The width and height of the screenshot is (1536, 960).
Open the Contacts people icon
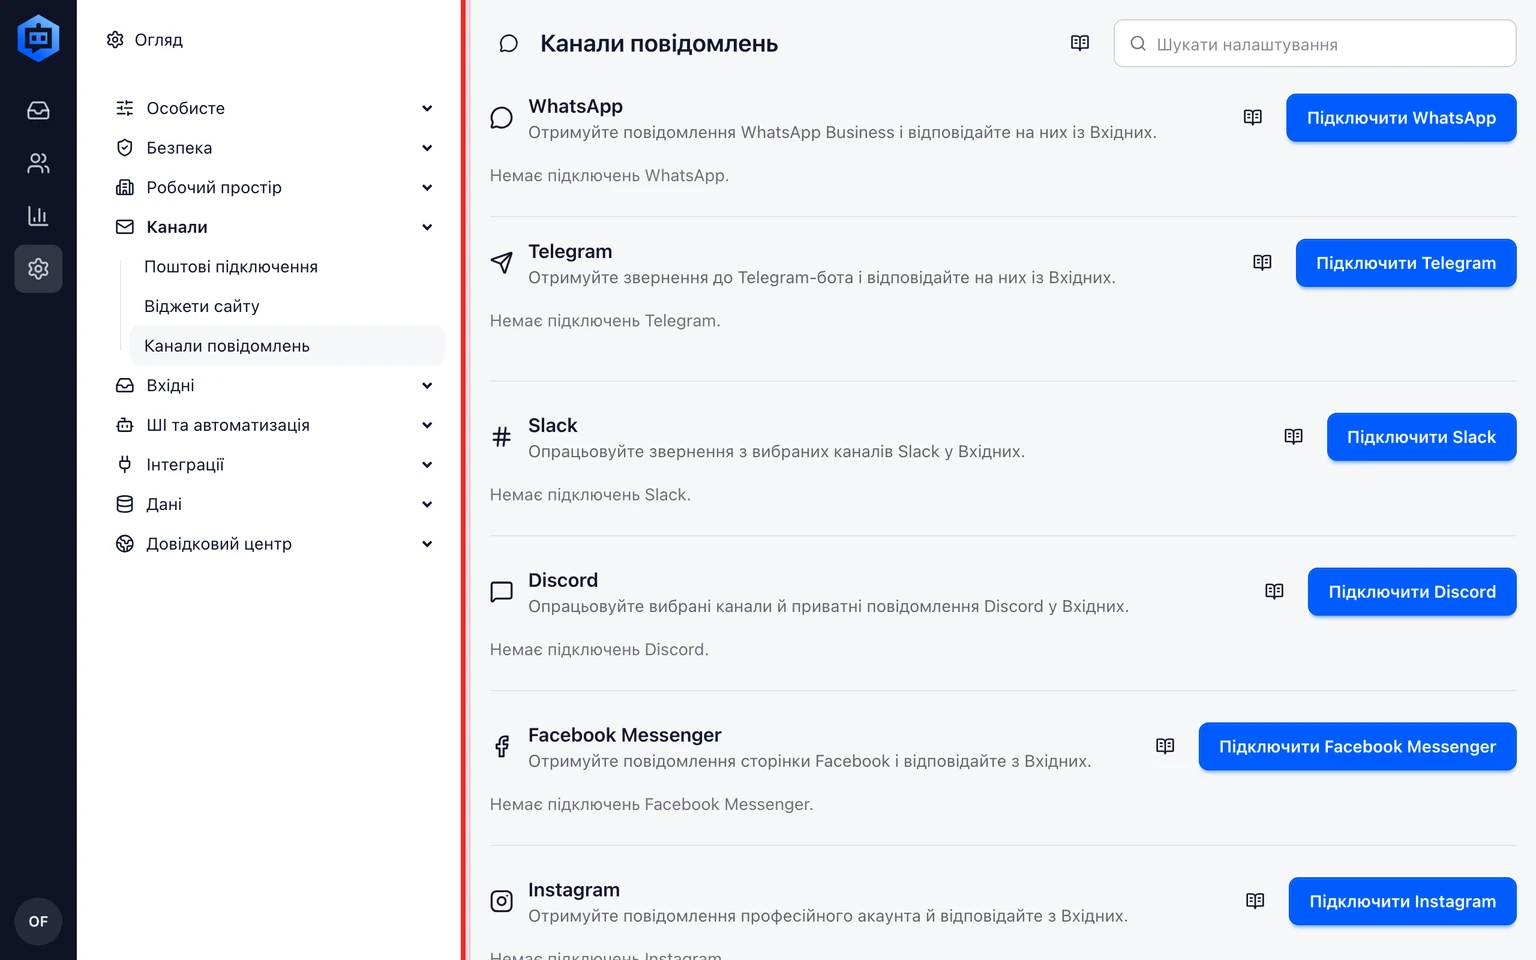(38, 163)
